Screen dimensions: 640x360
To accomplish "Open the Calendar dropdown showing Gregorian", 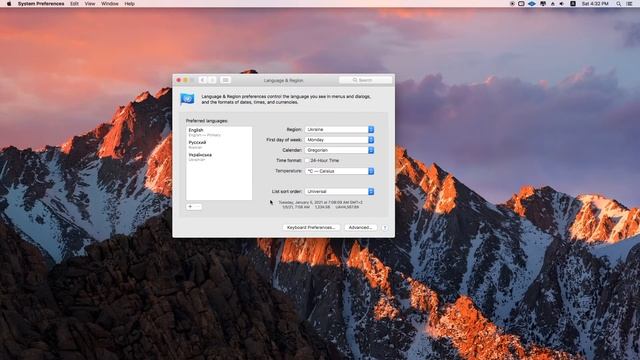I will pos(339,150).
